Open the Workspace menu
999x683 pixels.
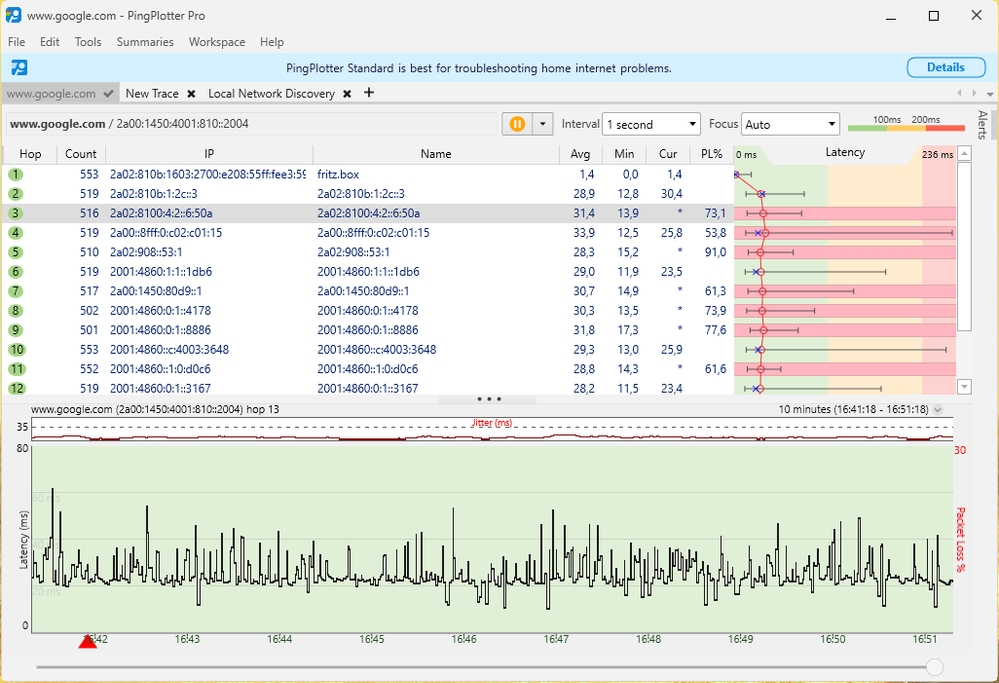217,42
